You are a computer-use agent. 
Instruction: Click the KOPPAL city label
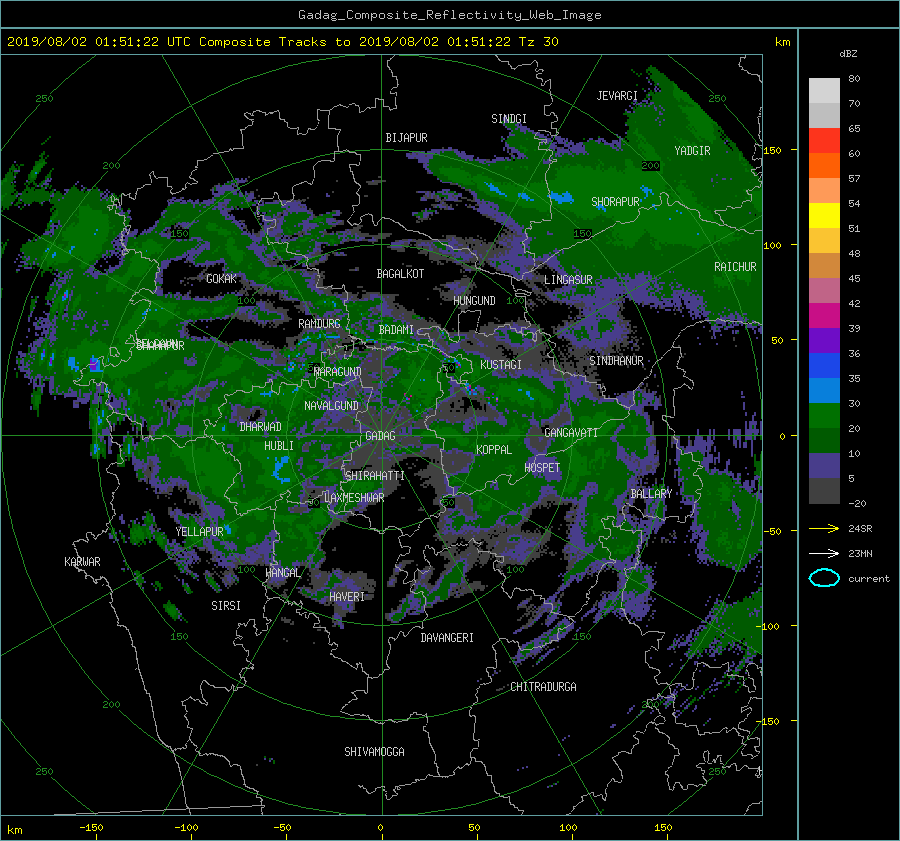click(x=494, y=450)
